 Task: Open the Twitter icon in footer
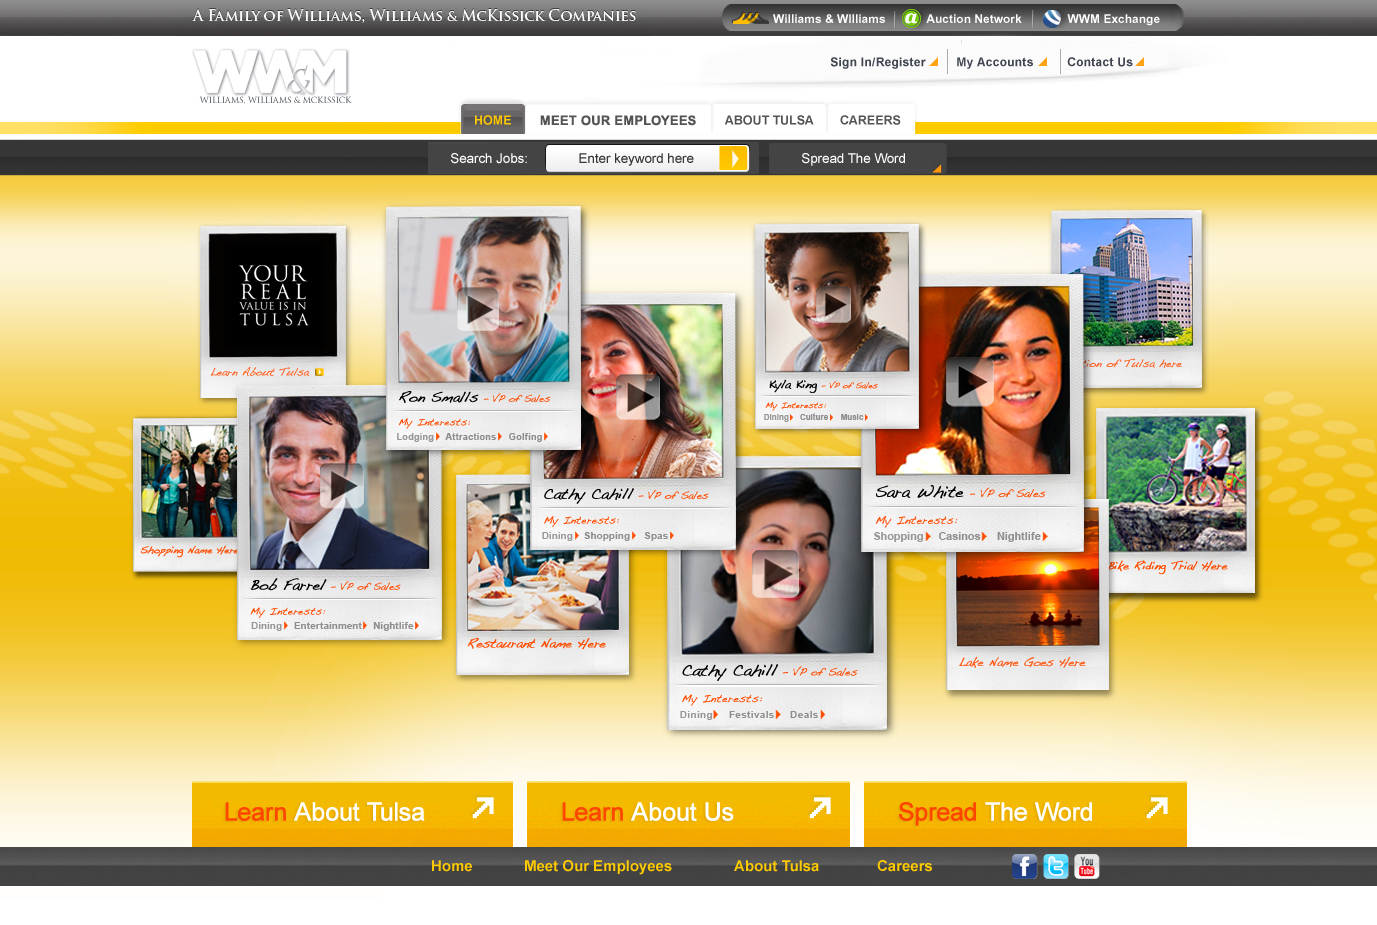click(1056, 866)
